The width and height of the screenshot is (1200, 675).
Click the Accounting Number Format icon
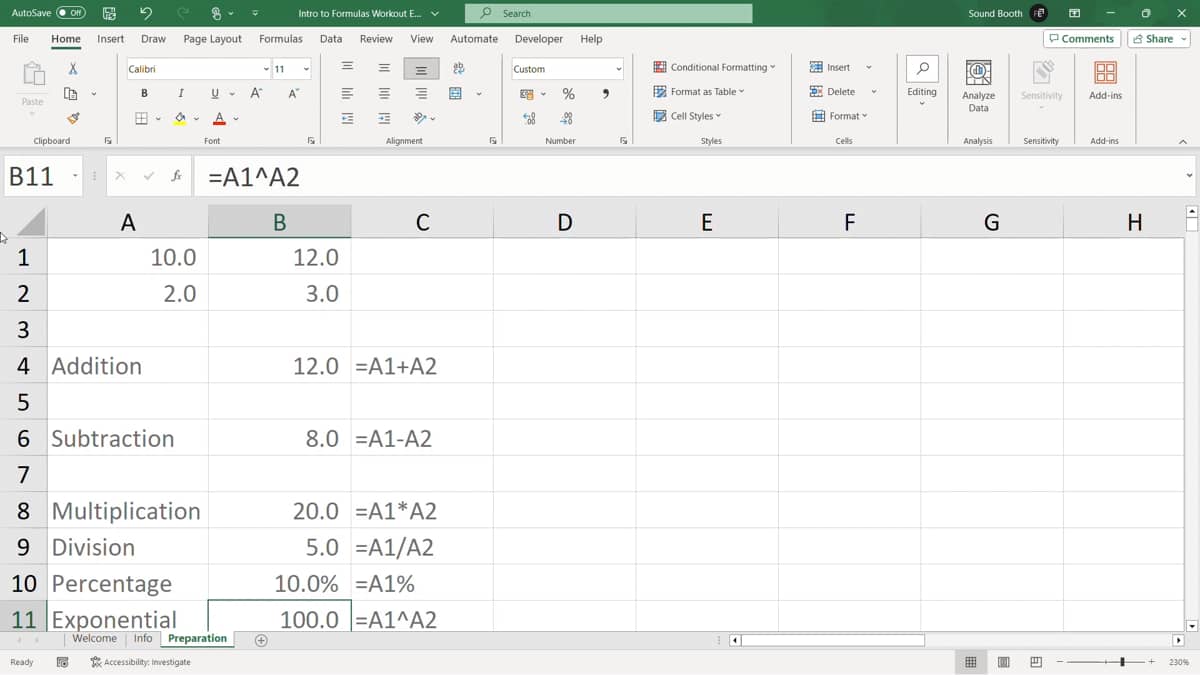coord(527,94)
